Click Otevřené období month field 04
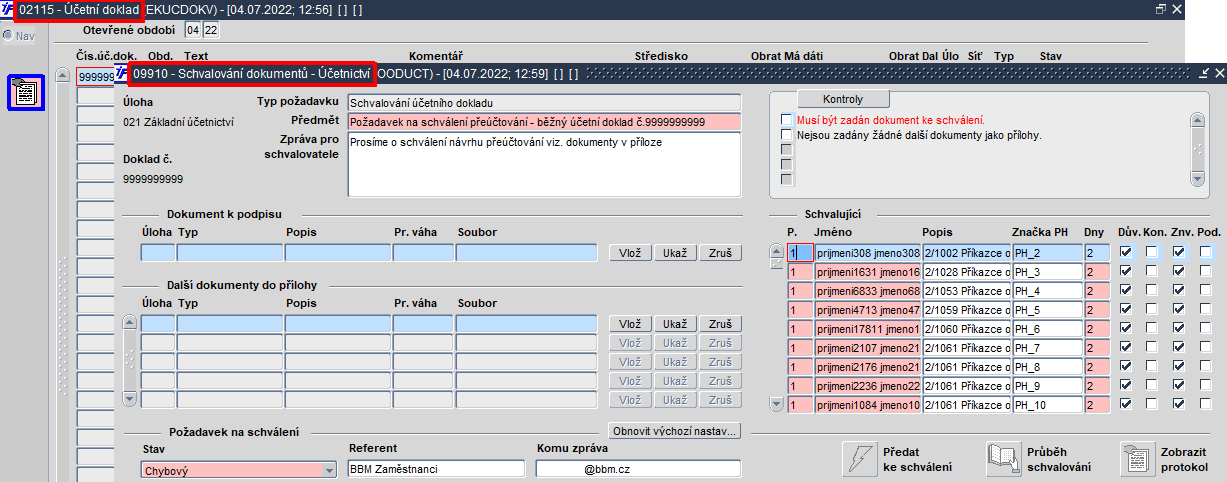Screen dimensions: 1227x482 coord(193,30)
